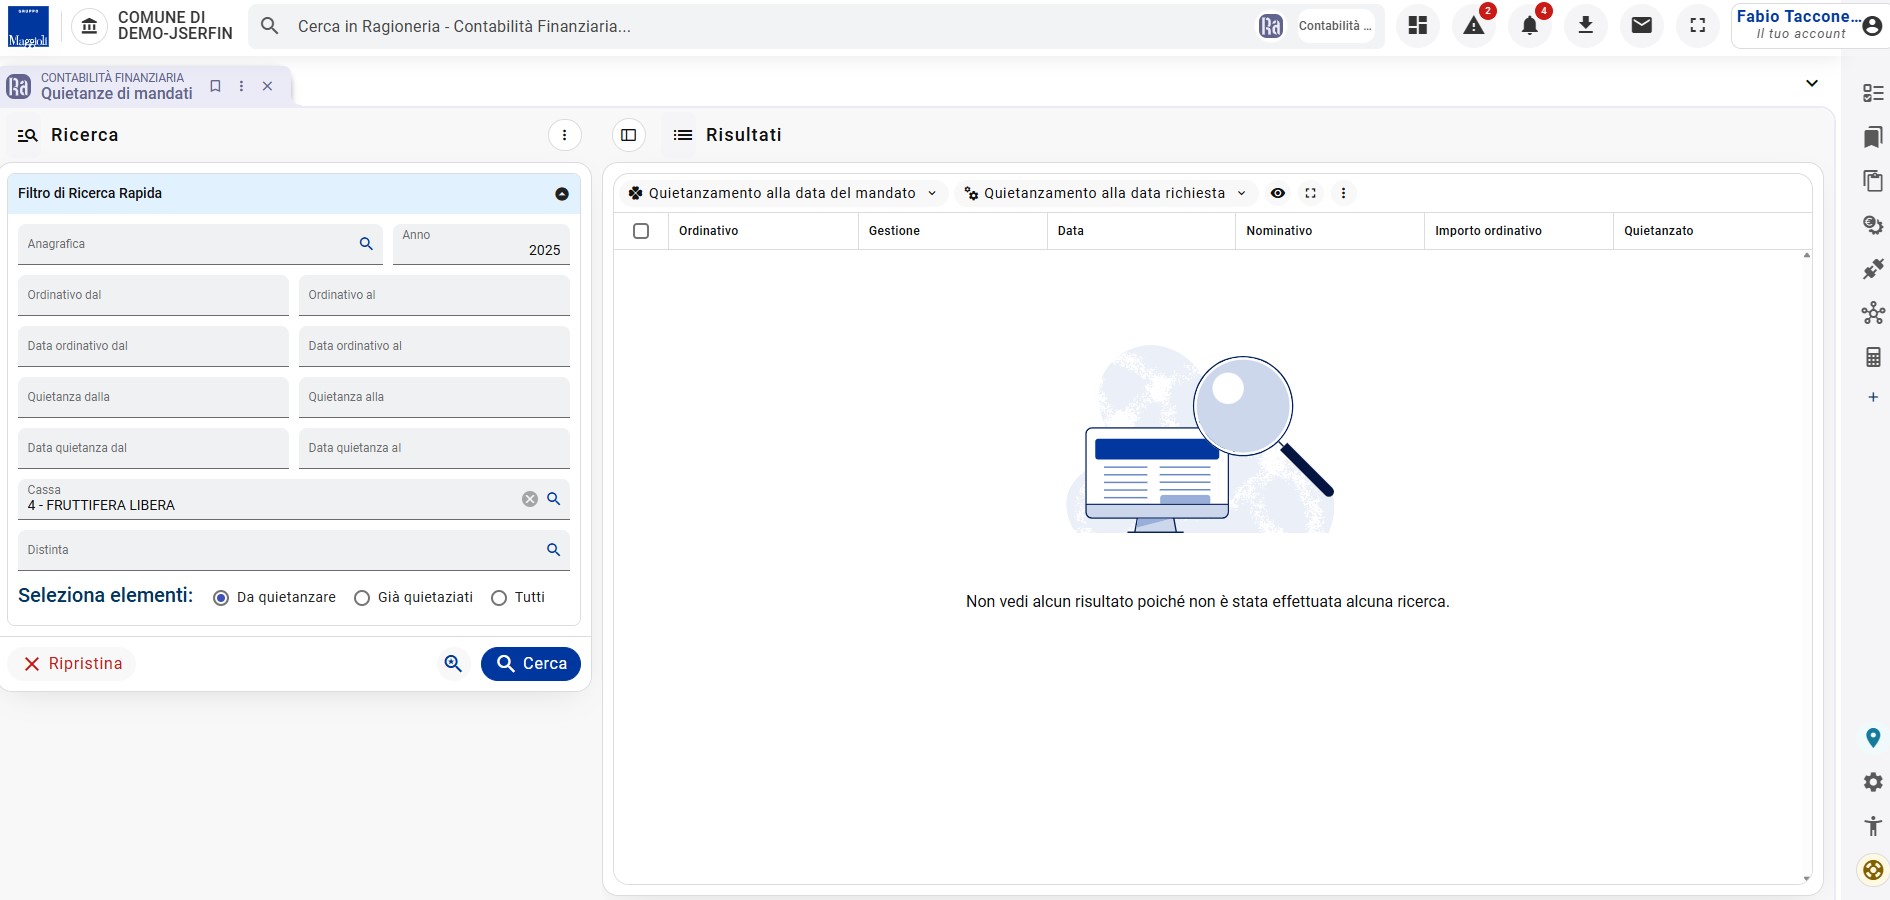This screenshot has width=1890, height=900.
Task: Open advanced search zoom icon
Action: coord(453,664)
